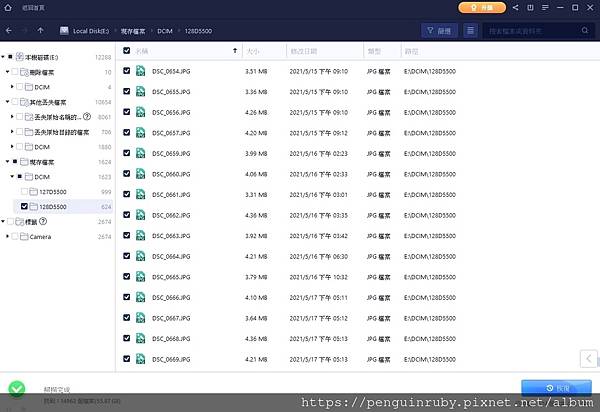Screen dimensions: 600x412
Task: Collapse existing files node with 1624 items
Action: pyautogui.click(x=7, y=161)
